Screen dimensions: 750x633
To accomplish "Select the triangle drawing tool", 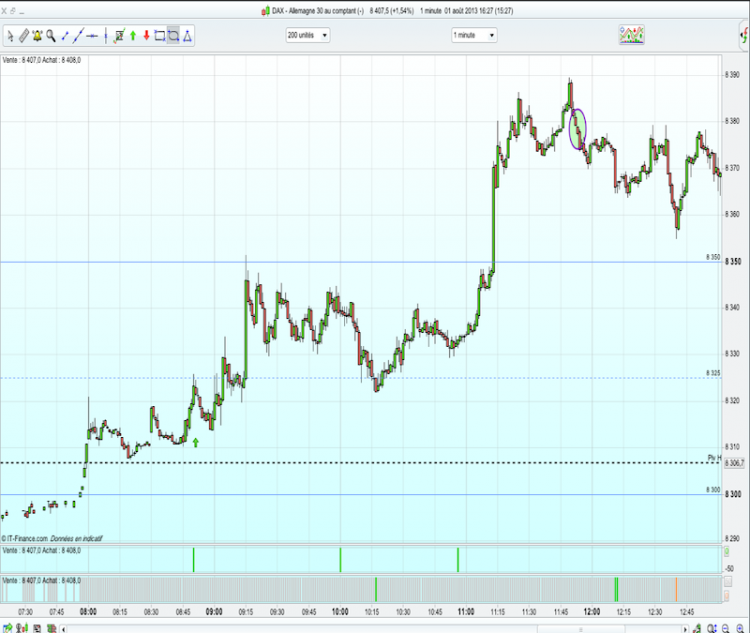I will [187, 35].
